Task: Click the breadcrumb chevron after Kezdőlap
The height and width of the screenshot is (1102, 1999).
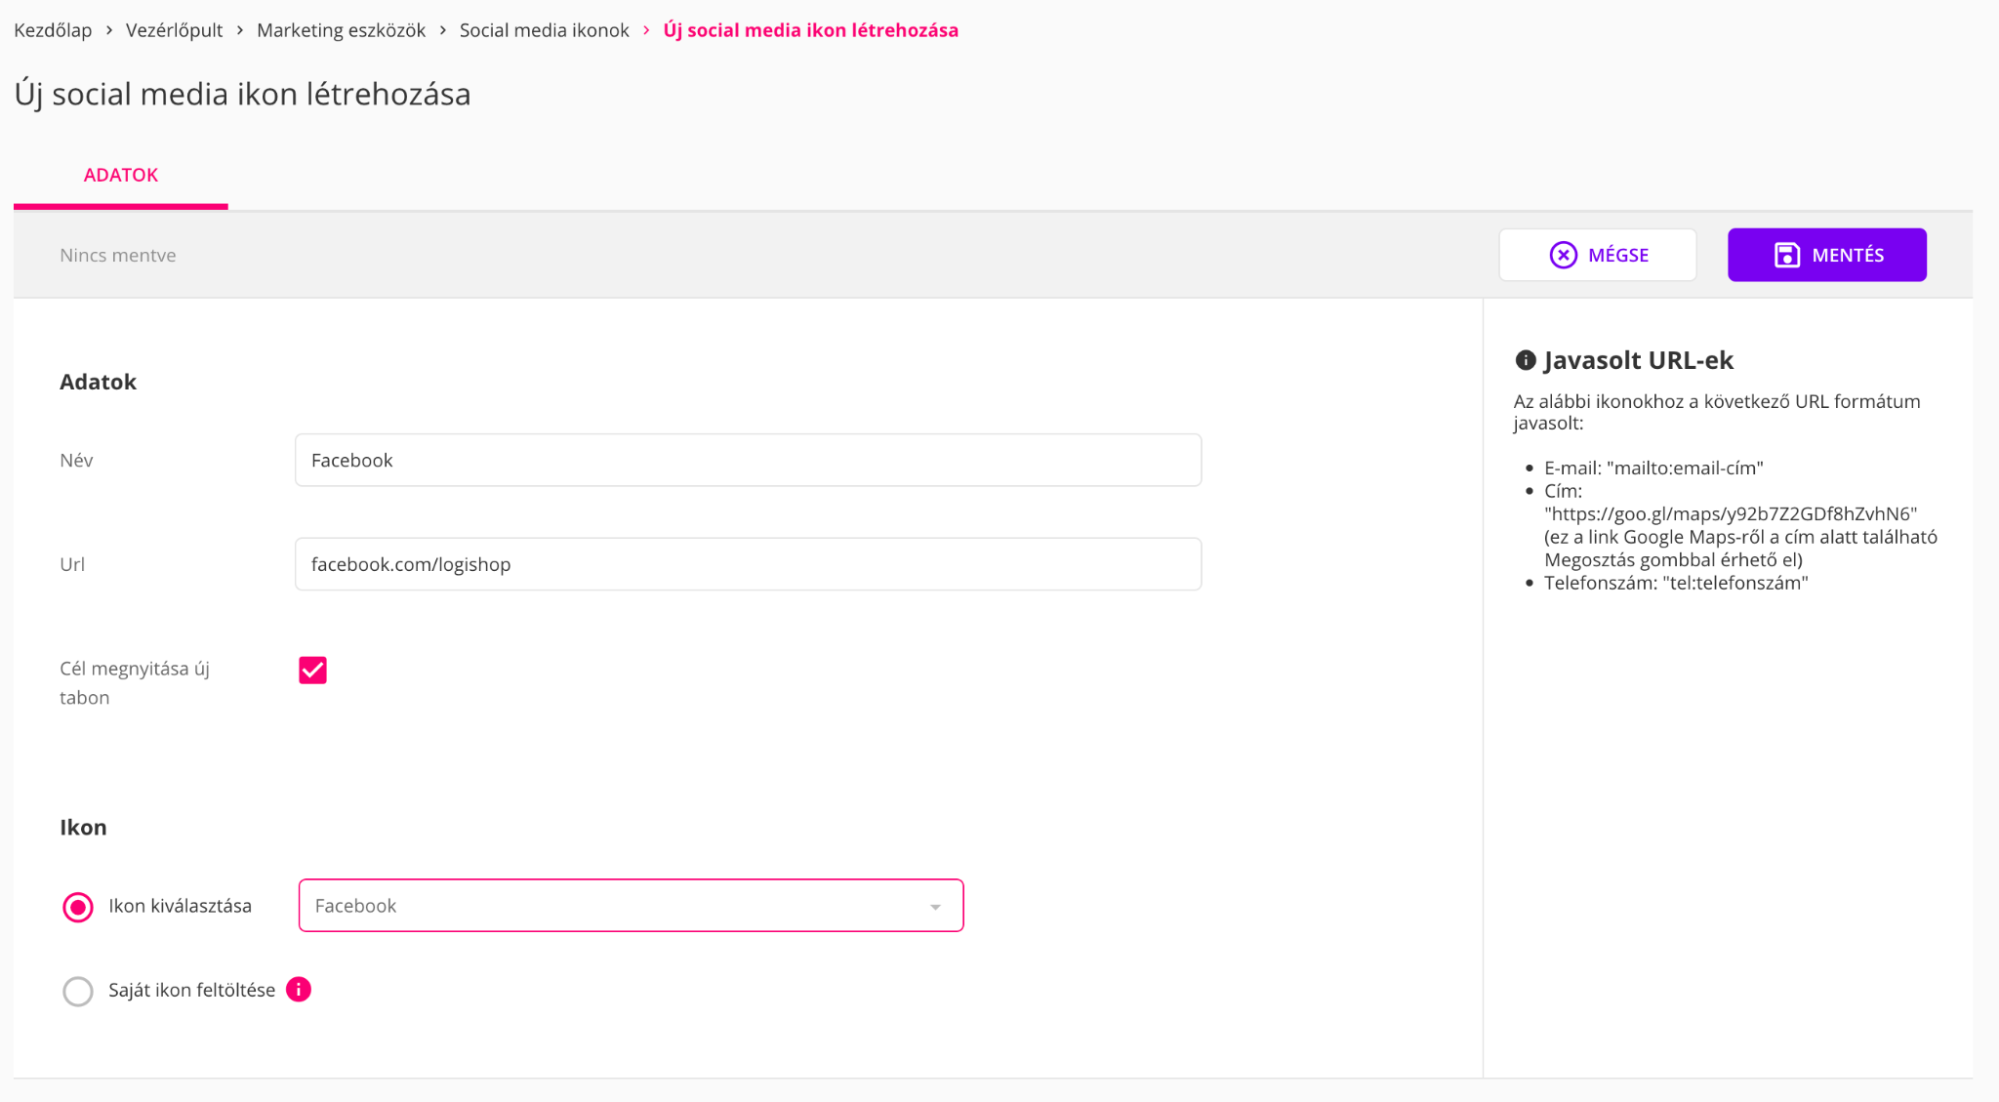Action: [109, 31]
